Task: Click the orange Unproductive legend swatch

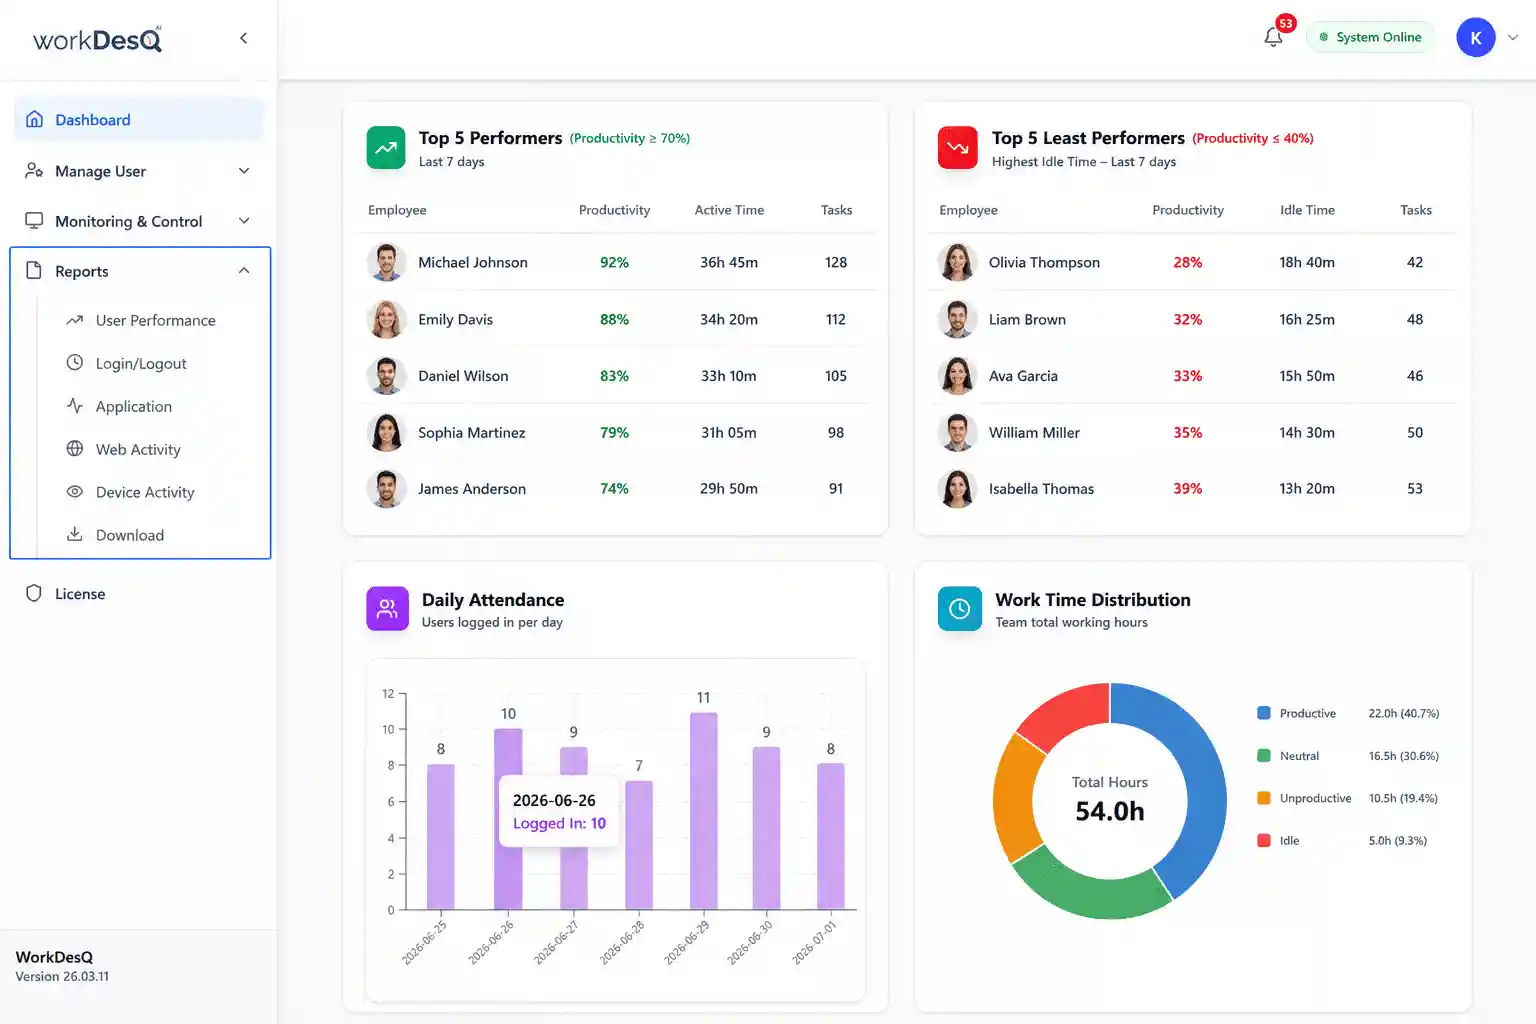Action: pyautogui.click(x=1263, y=798)
